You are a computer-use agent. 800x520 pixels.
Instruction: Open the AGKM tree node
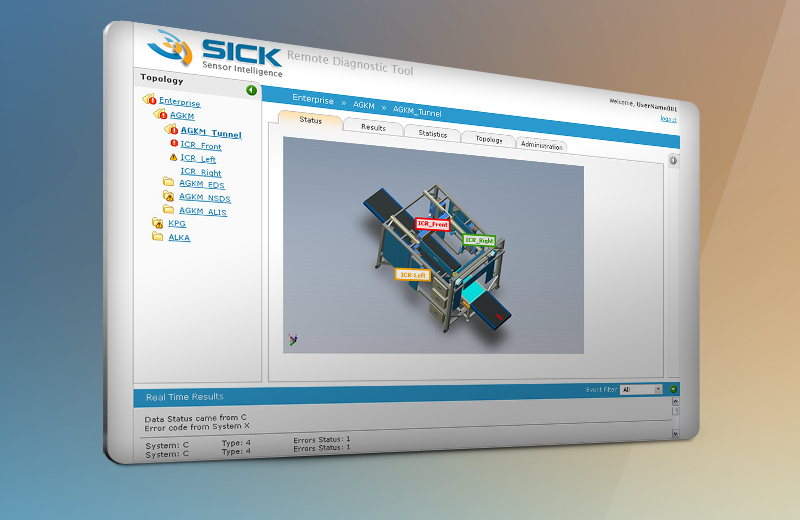(182, 115)
